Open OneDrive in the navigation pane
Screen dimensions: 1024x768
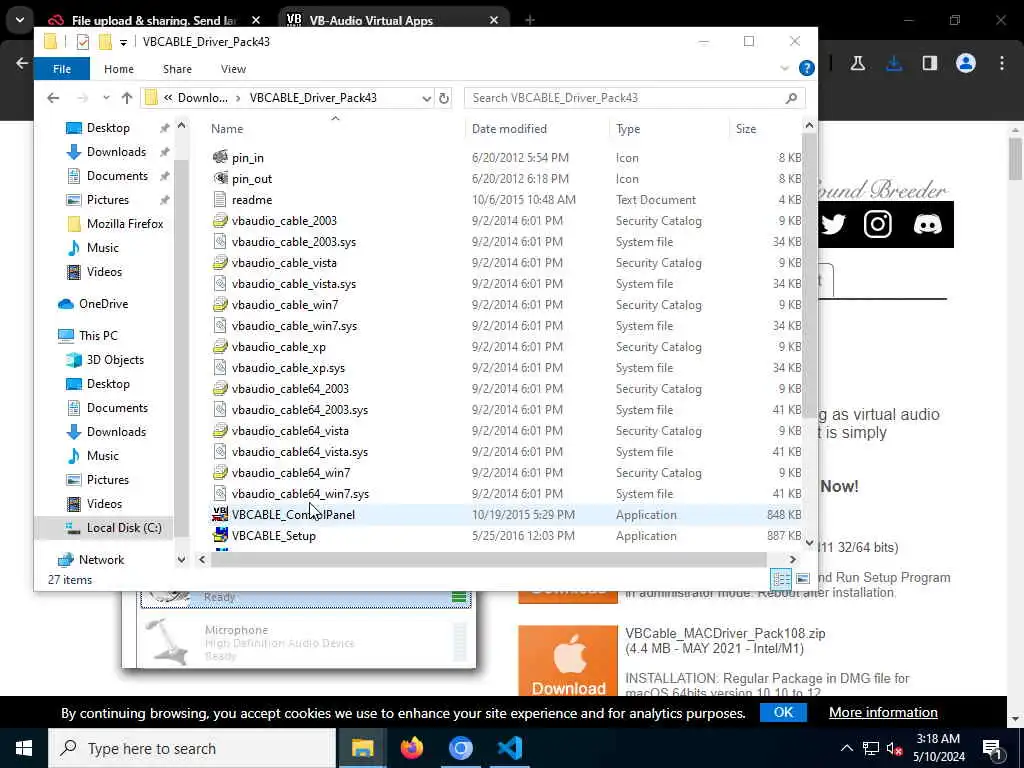[103, 304]
